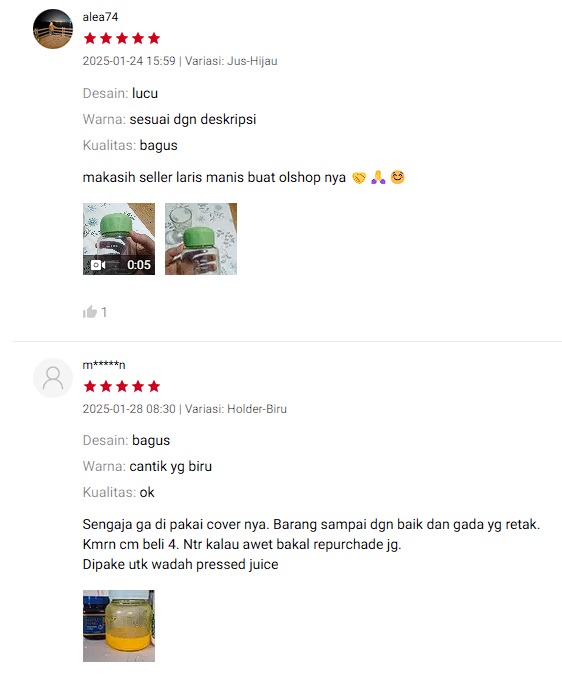Open the orange juice jar review photo
The width and height of the screenshot is (562, 674).
tap(119, 626)
